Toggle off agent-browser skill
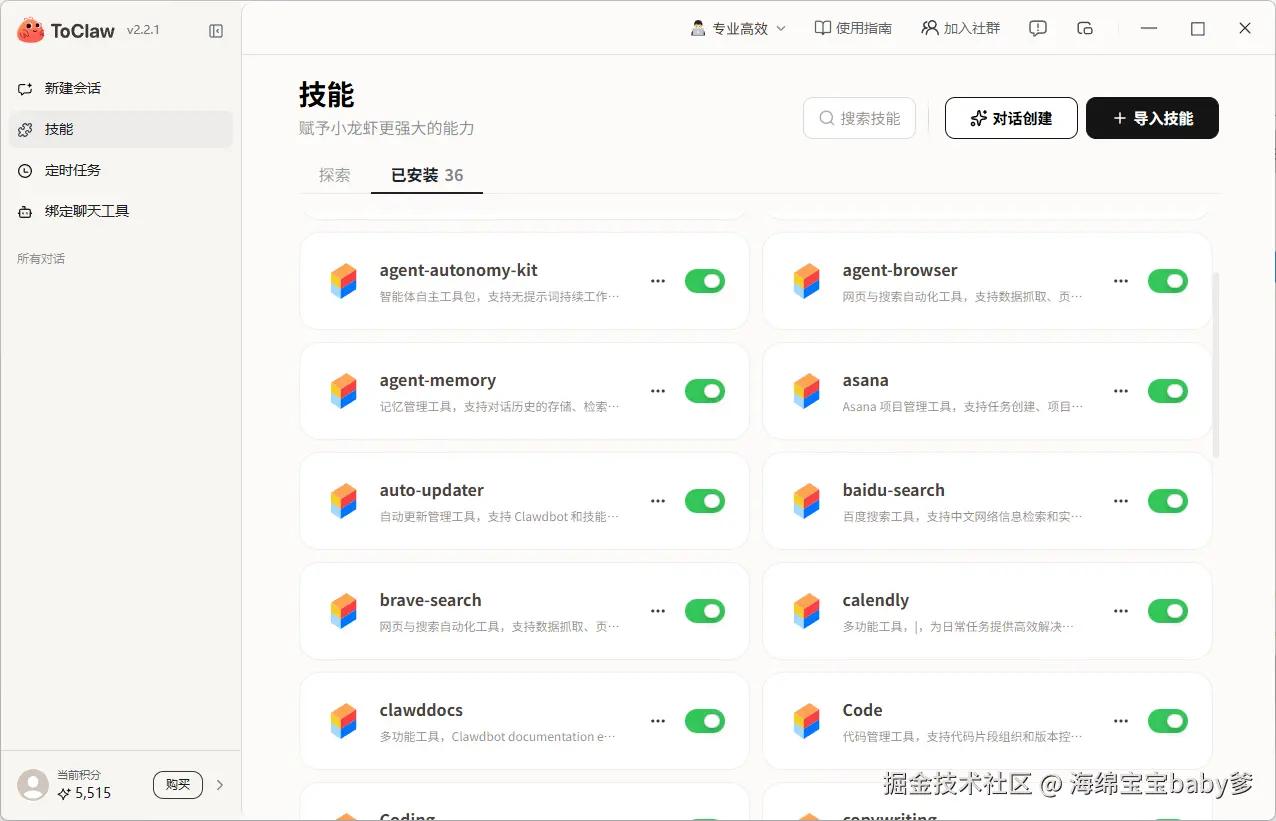1276x821 pixels. click(1168, 281)
